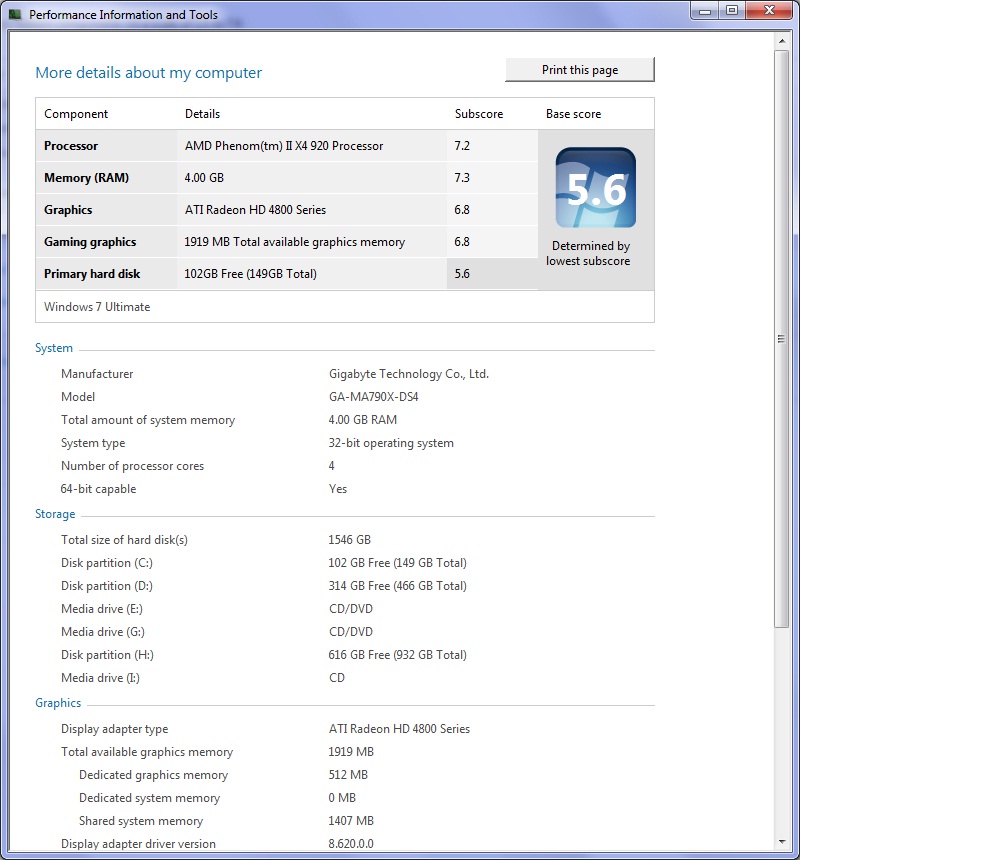Click 'Dedicated graphics memory' label
This screenshot has height=860, width=1008.
click(154, 776)
